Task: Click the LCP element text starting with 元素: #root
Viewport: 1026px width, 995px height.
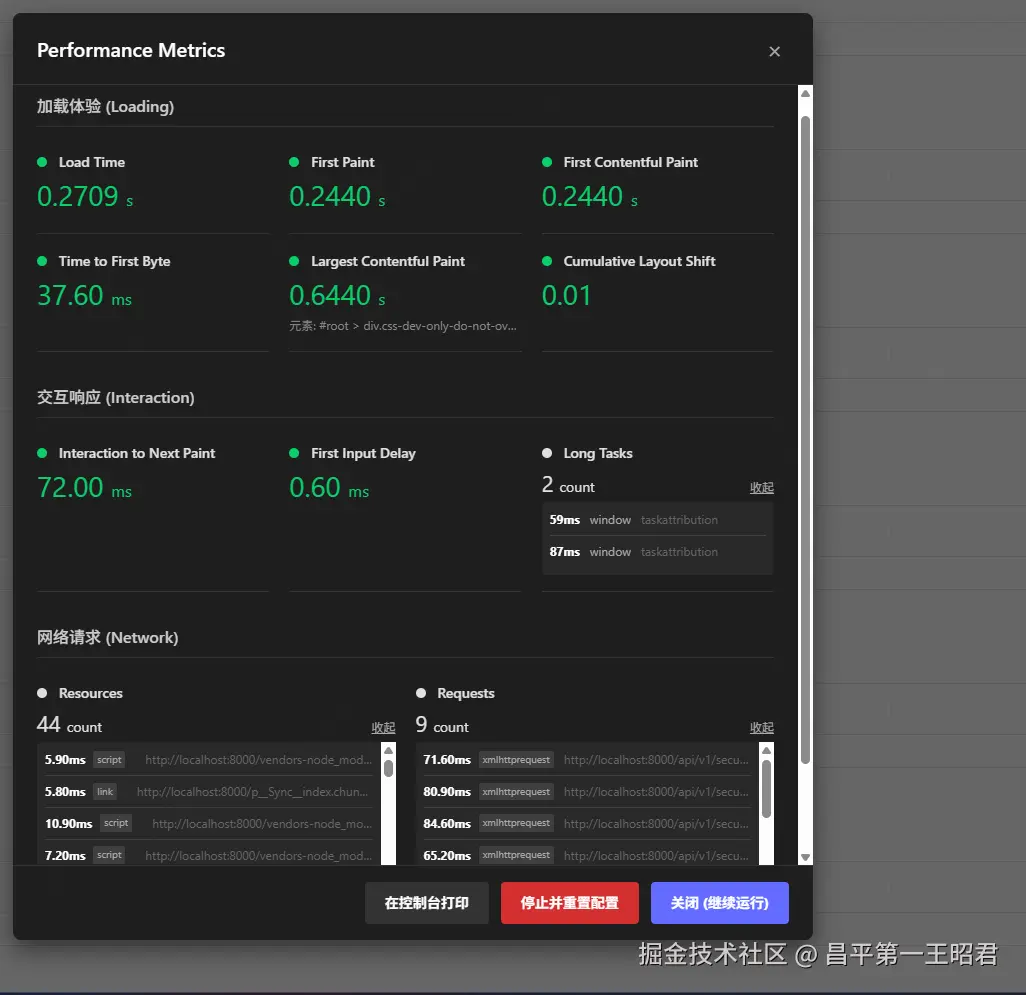Action: coord(403,326)
